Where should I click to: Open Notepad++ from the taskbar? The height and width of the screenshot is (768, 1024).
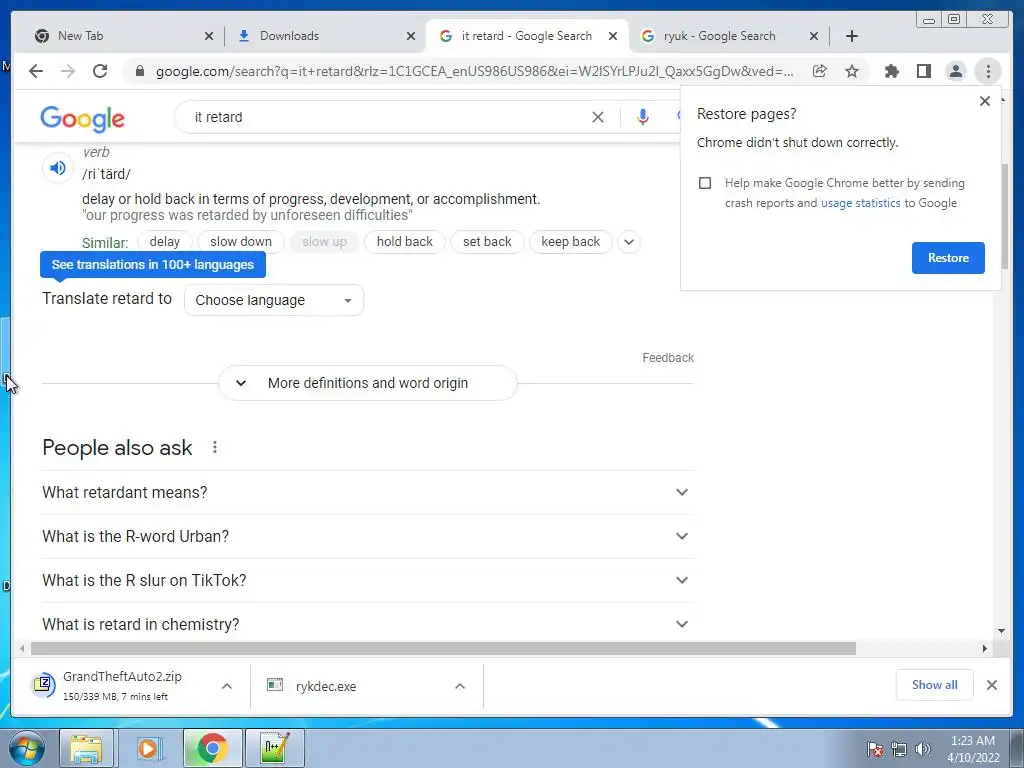tap(274, 748)
